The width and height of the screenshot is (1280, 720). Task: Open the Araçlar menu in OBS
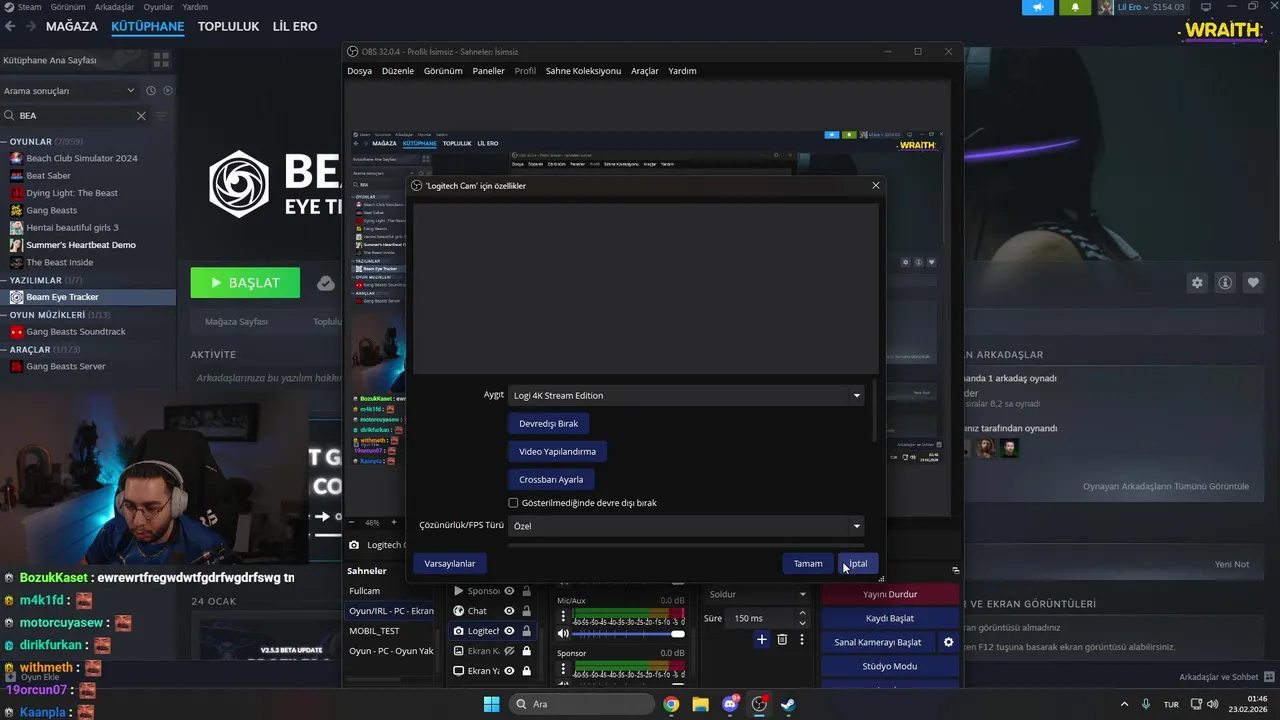[x=645, y=71]
